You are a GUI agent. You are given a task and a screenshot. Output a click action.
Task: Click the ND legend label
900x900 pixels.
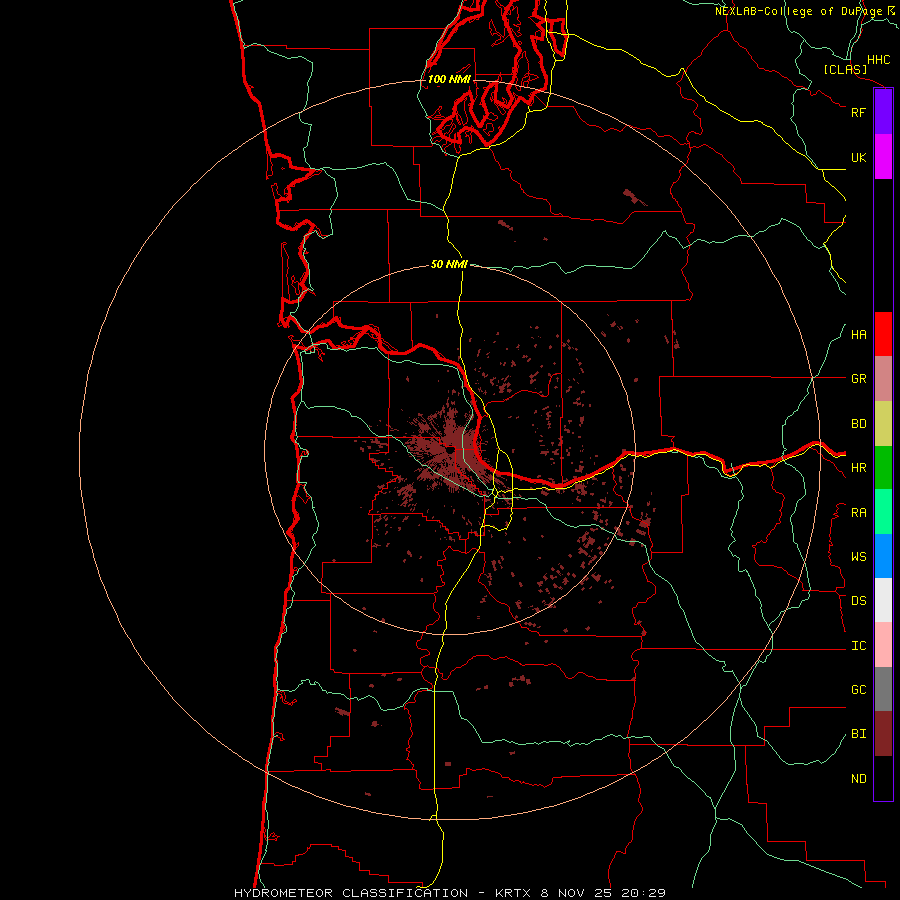859,779
